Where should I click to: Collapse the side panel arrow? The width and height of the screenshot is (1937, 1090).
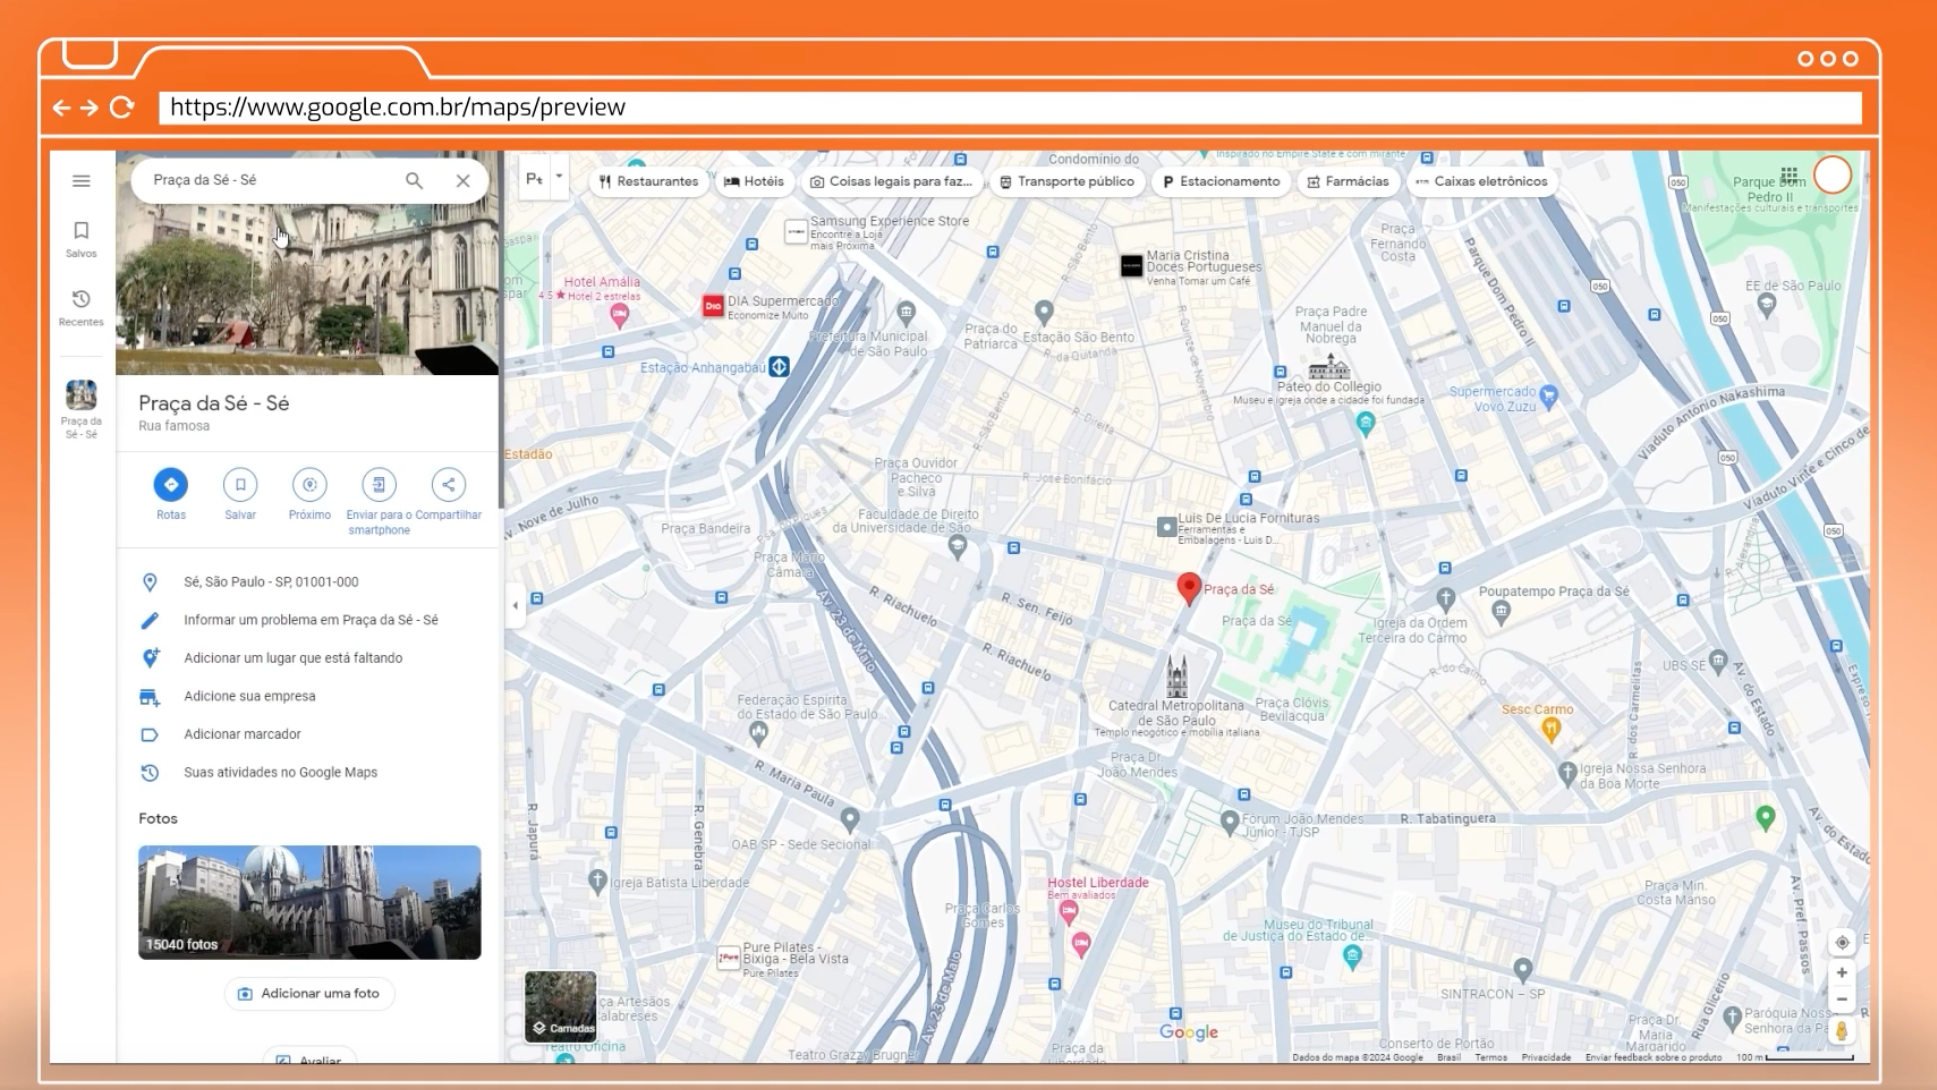515,605
